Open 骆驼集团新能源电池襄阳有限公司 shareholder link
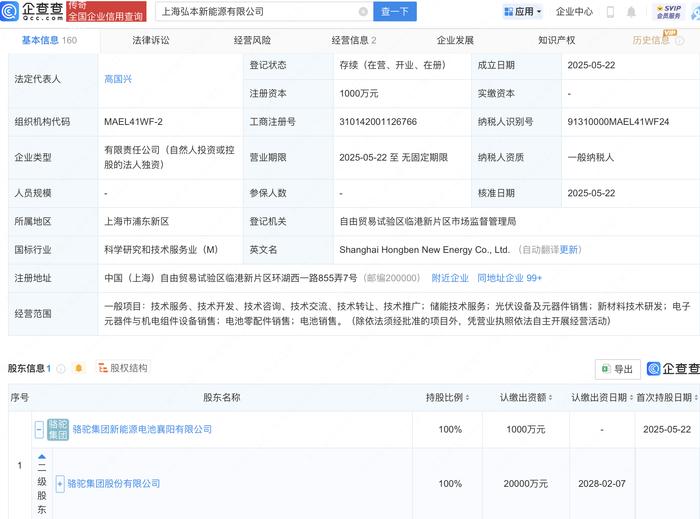The height and width of the screenshot is (519, 700). [142, 429]
